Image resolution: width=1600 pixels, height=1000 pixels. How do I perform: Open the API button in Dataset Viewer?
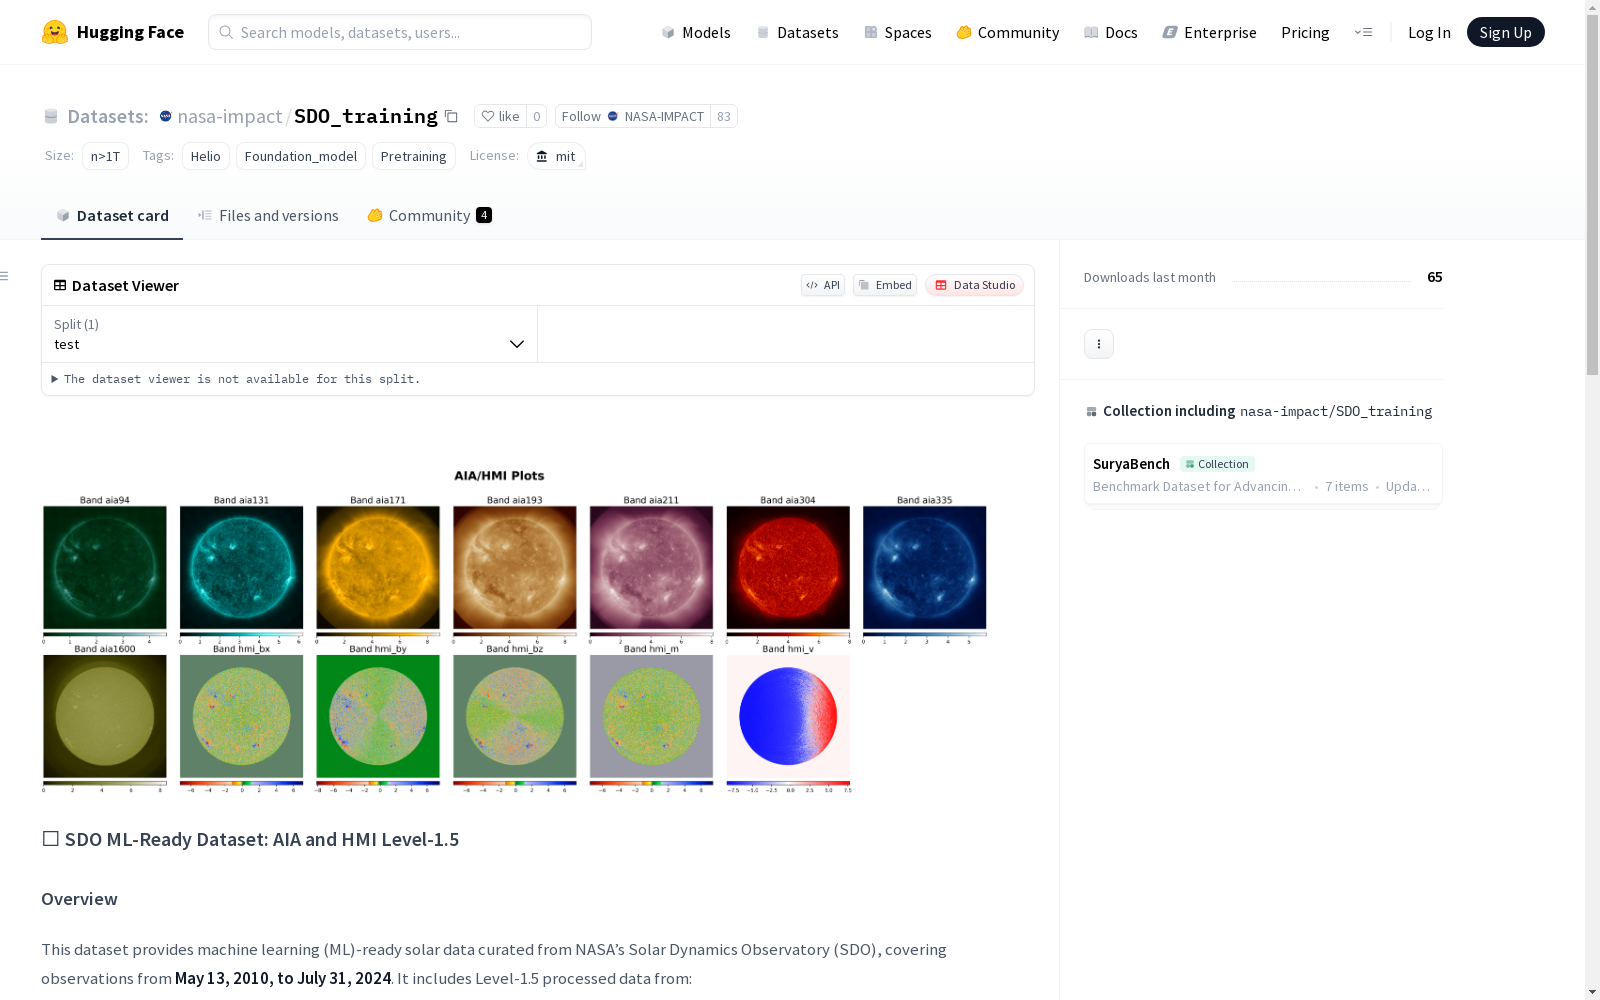point(823,285)
